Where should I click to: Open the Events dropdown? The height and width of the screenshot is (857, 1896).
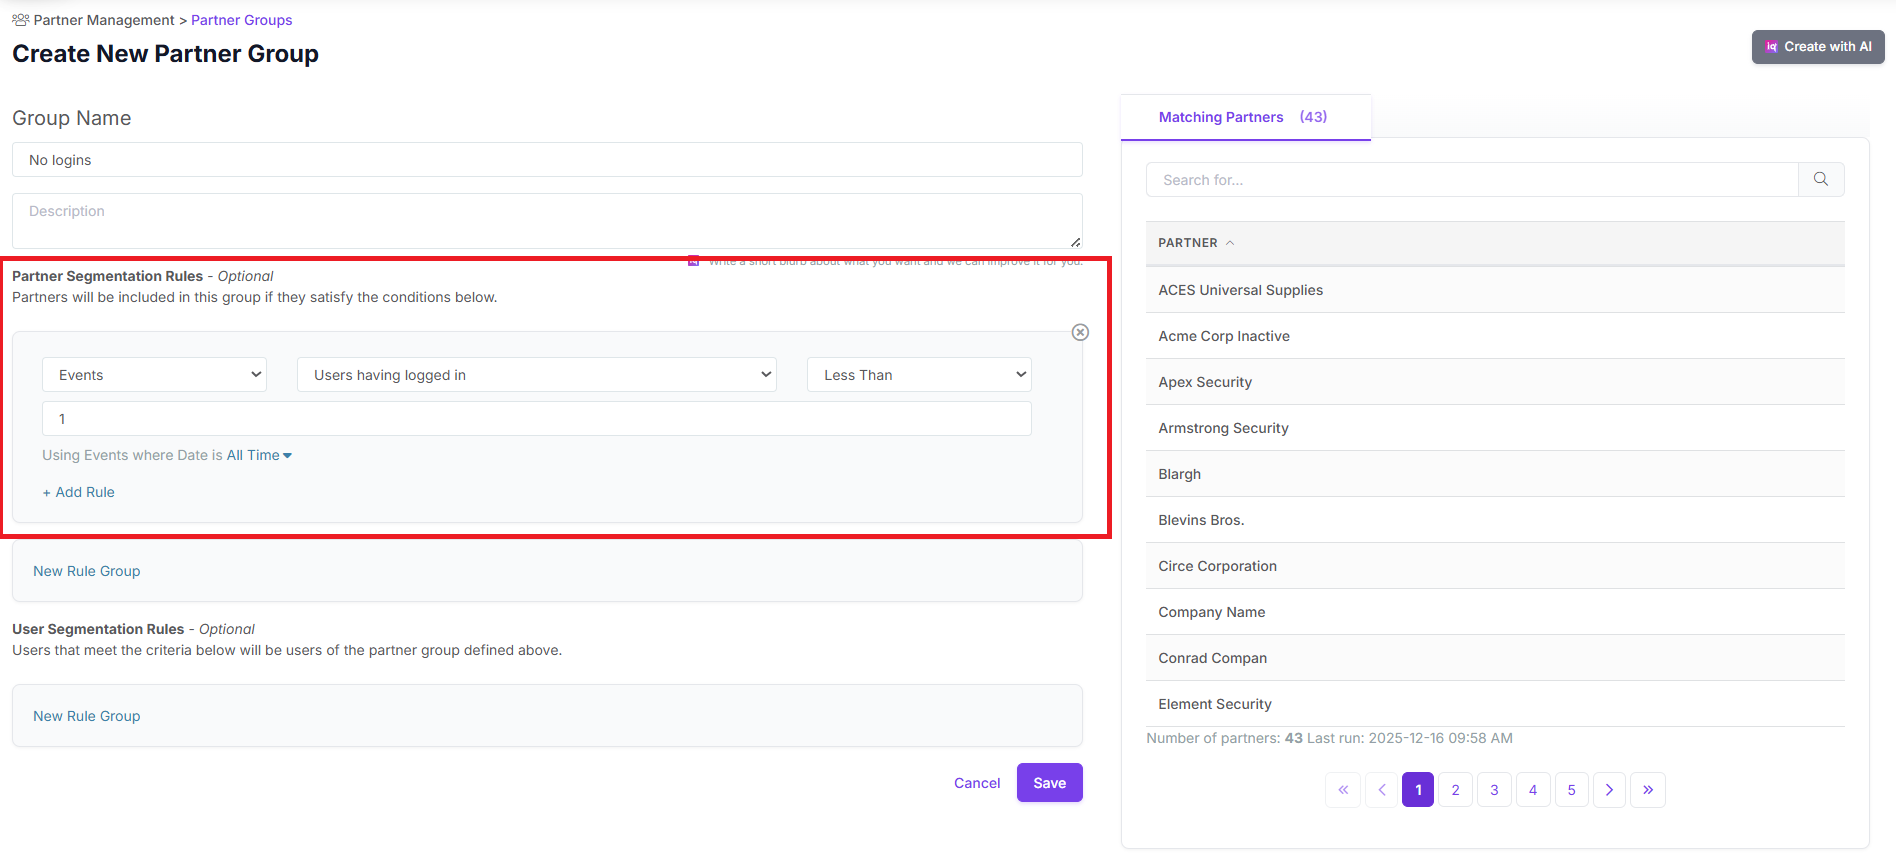[154, 375]
